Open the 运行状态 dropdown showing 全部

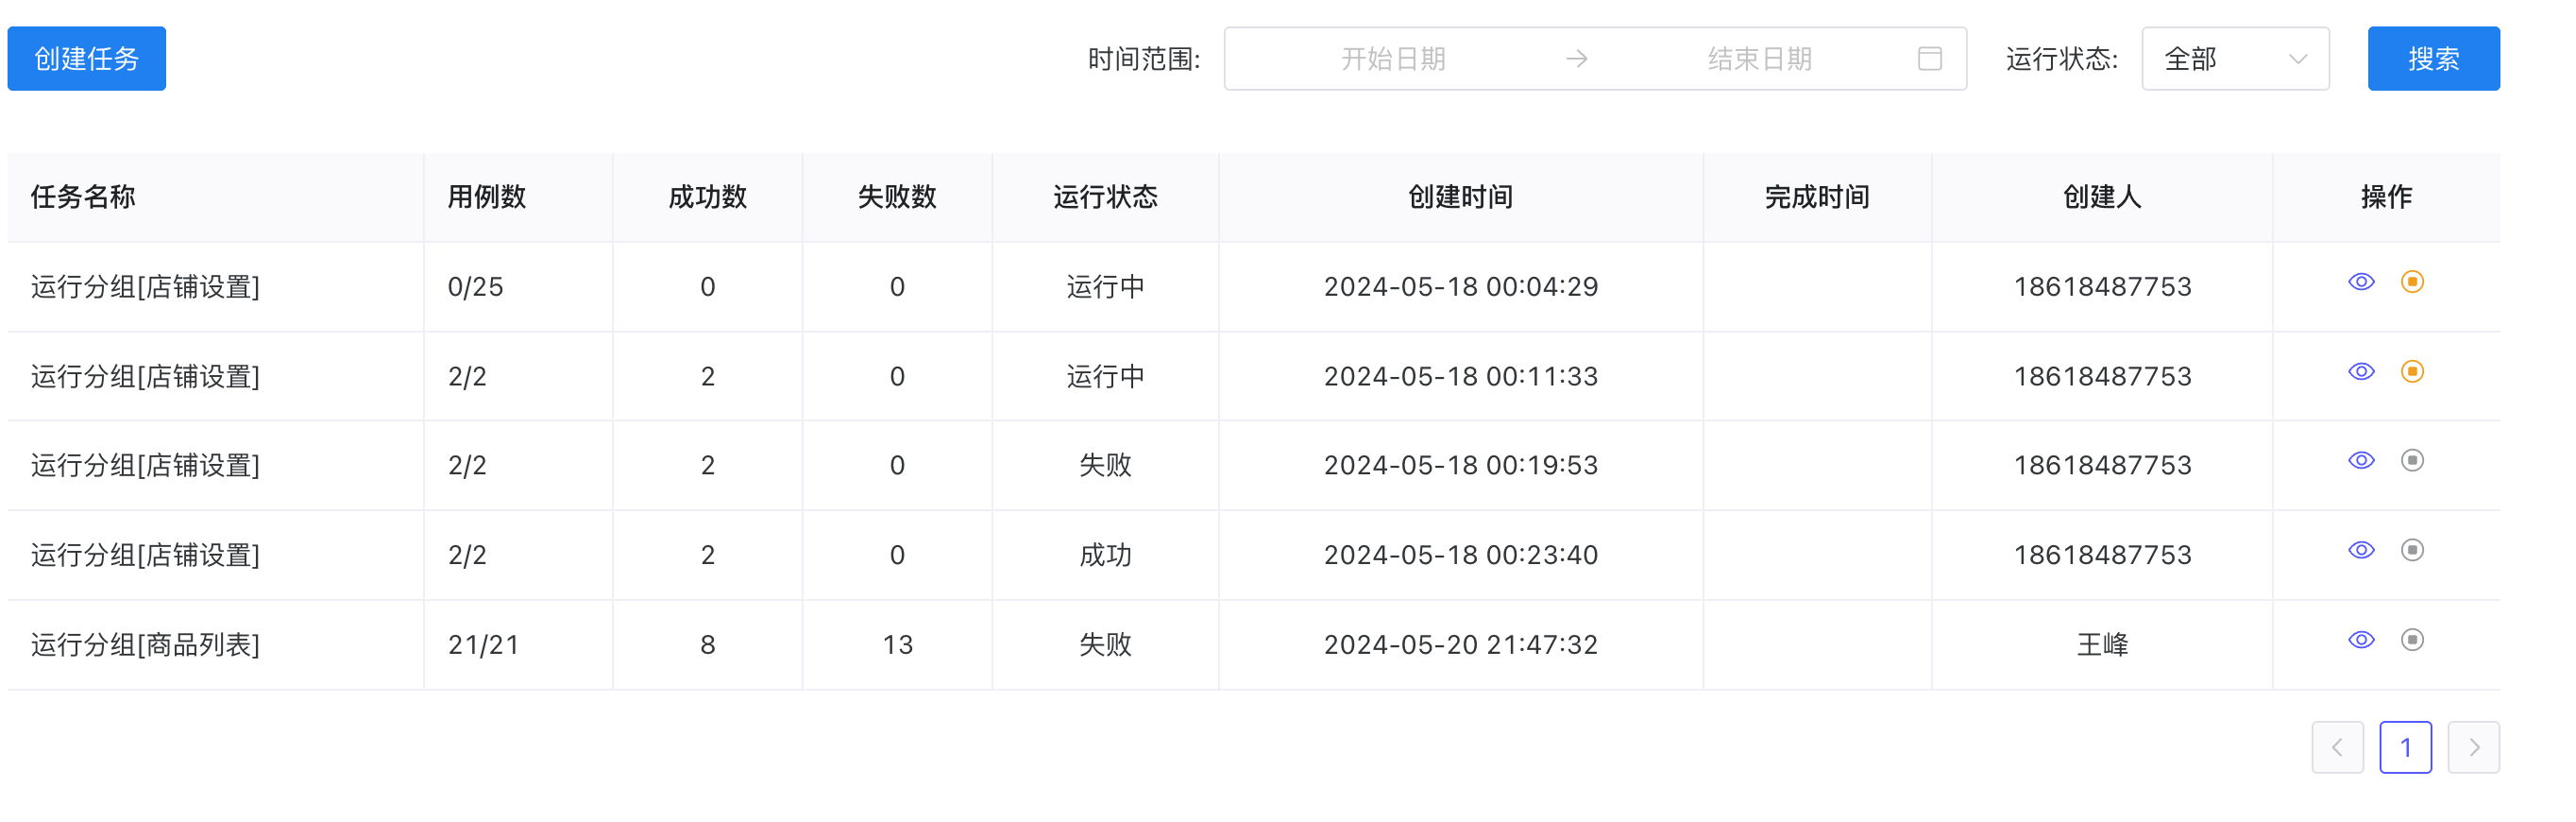point(2235,59)
